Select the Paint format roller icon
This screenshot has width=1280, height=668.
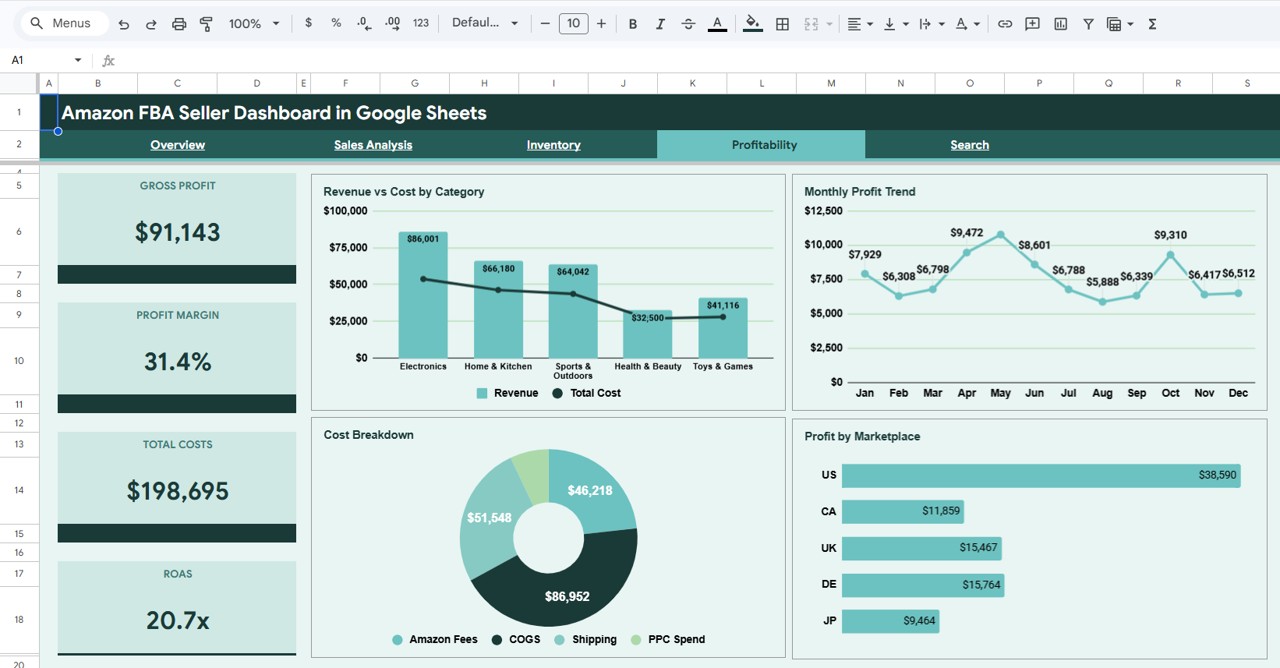click(x=206, y=23)
